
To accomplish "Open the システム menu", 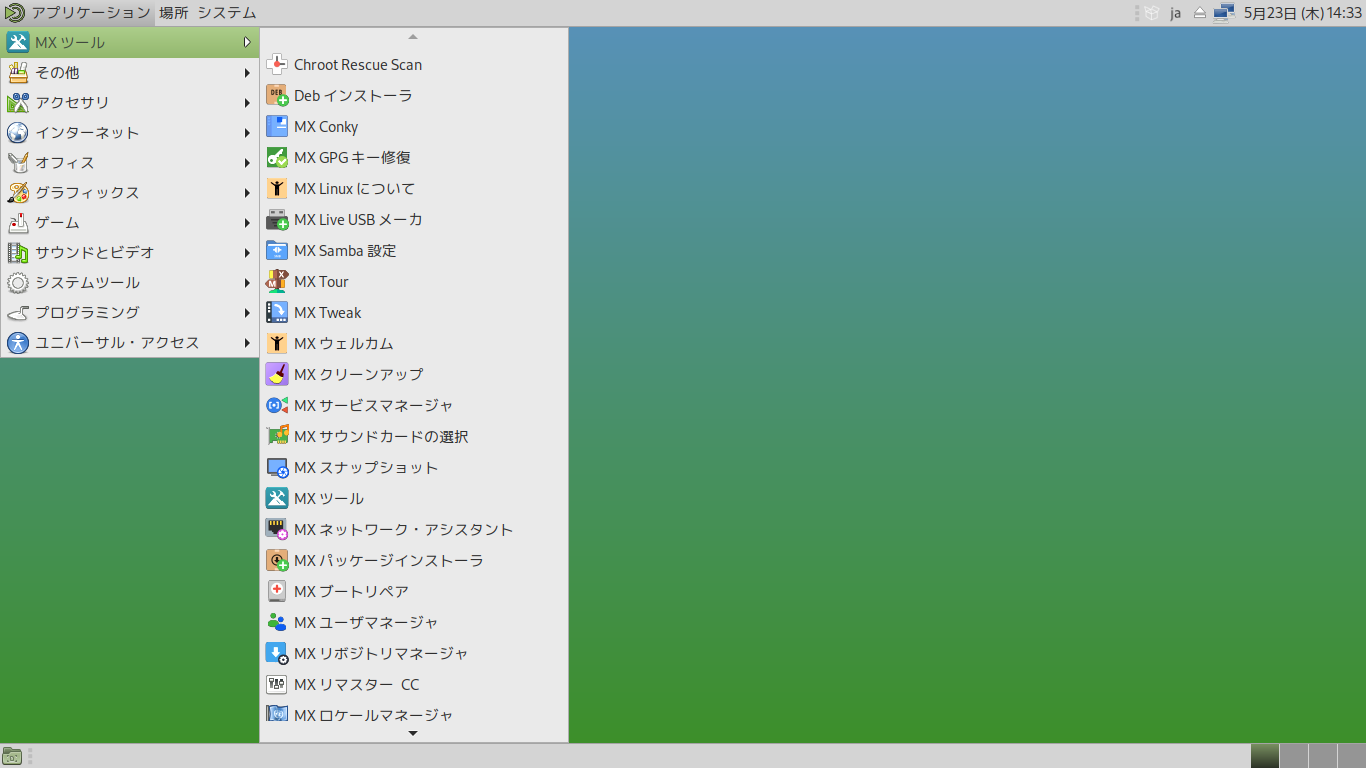I will (x=227, y=13).
